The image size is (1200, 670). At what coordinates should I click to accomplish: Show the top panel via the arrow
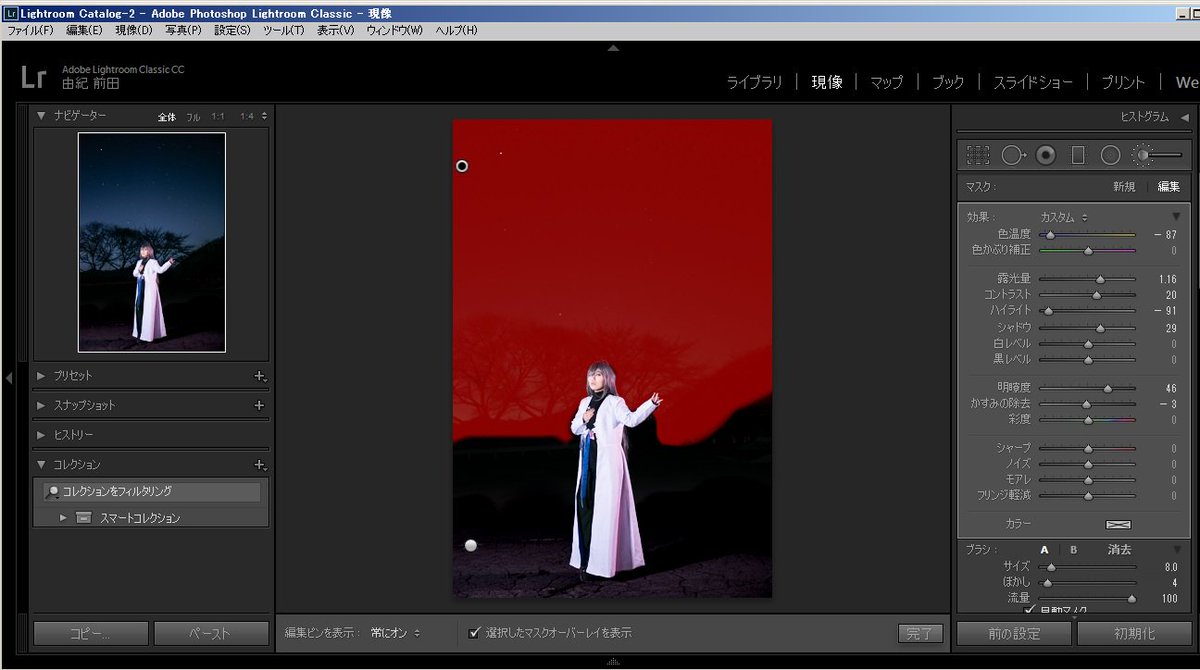pyautogui.click(x=613, y=47)
